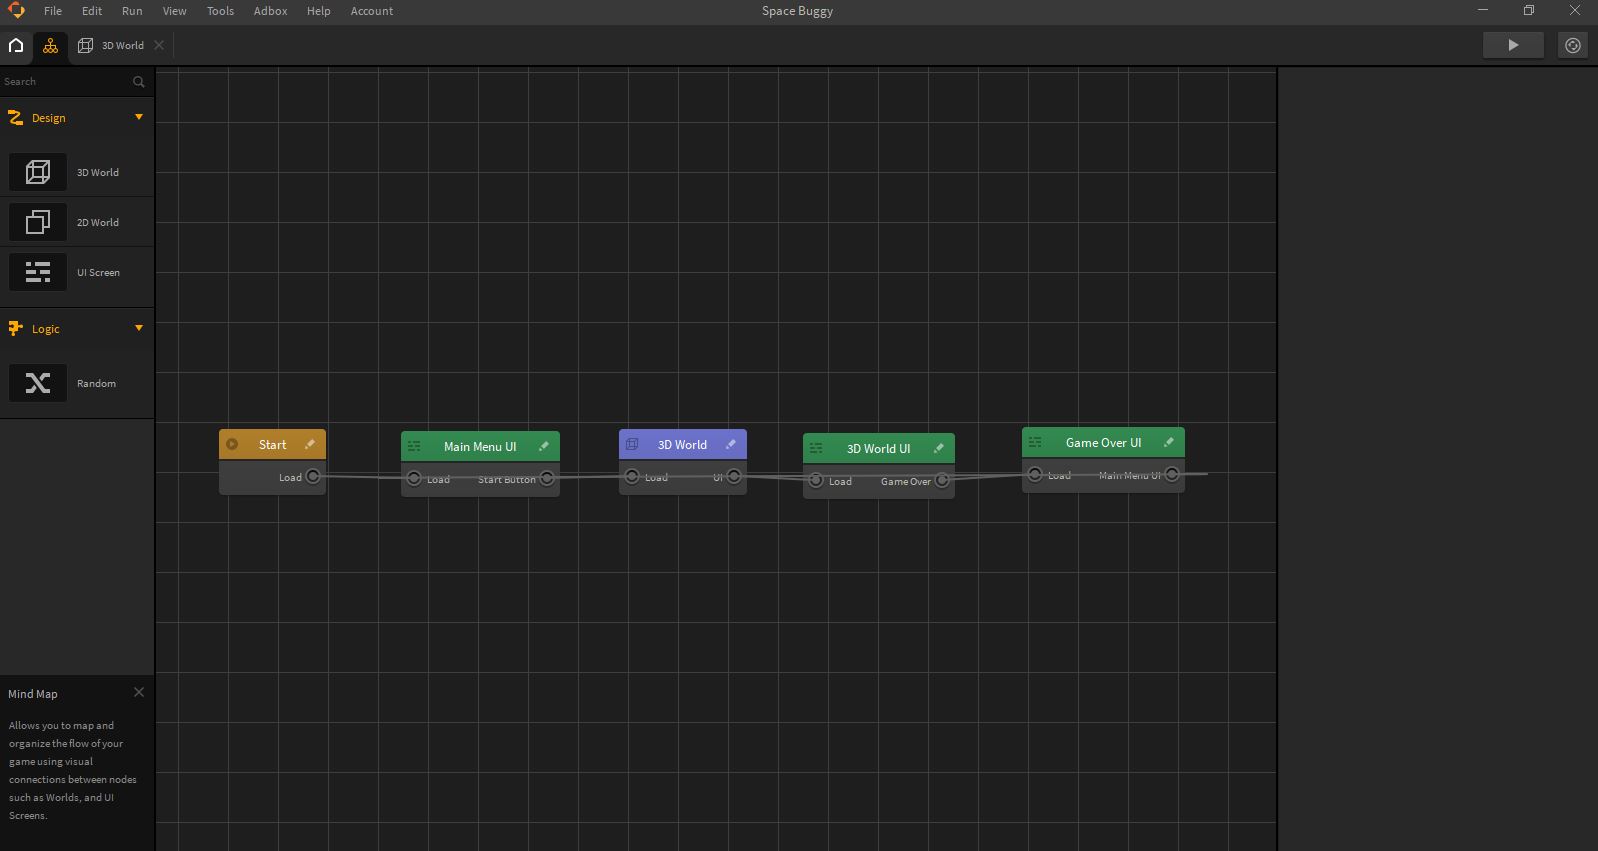
Task: Select the UI Screen node icon
Action: pos(38,272)
